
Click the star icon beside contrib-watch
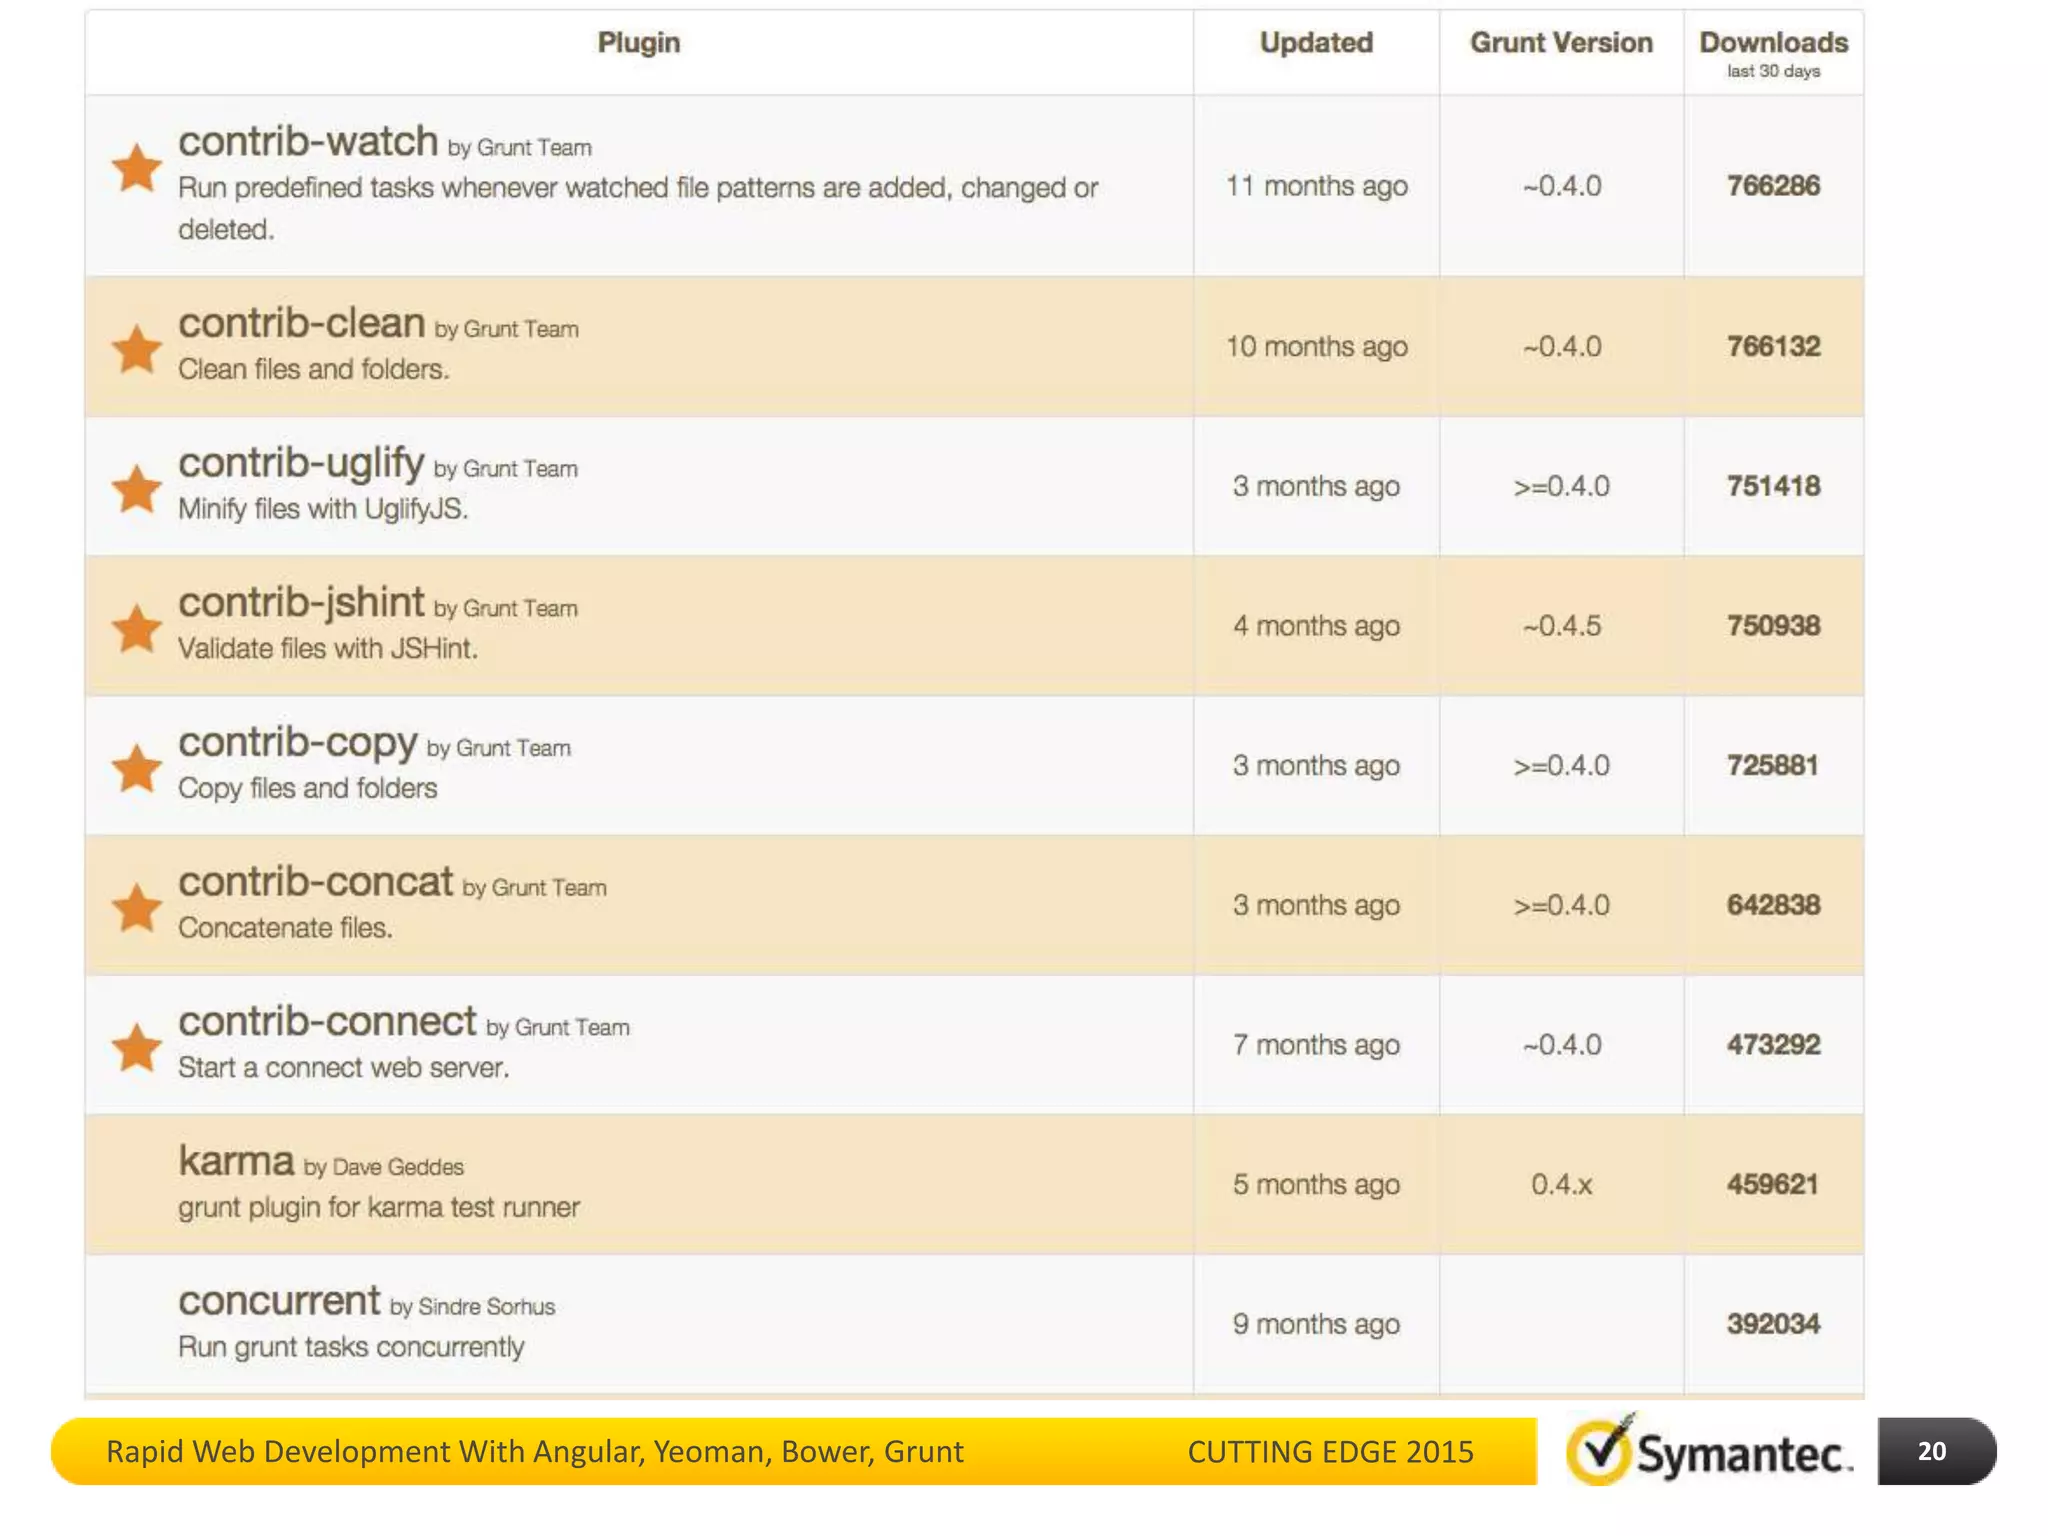point(136,167)
